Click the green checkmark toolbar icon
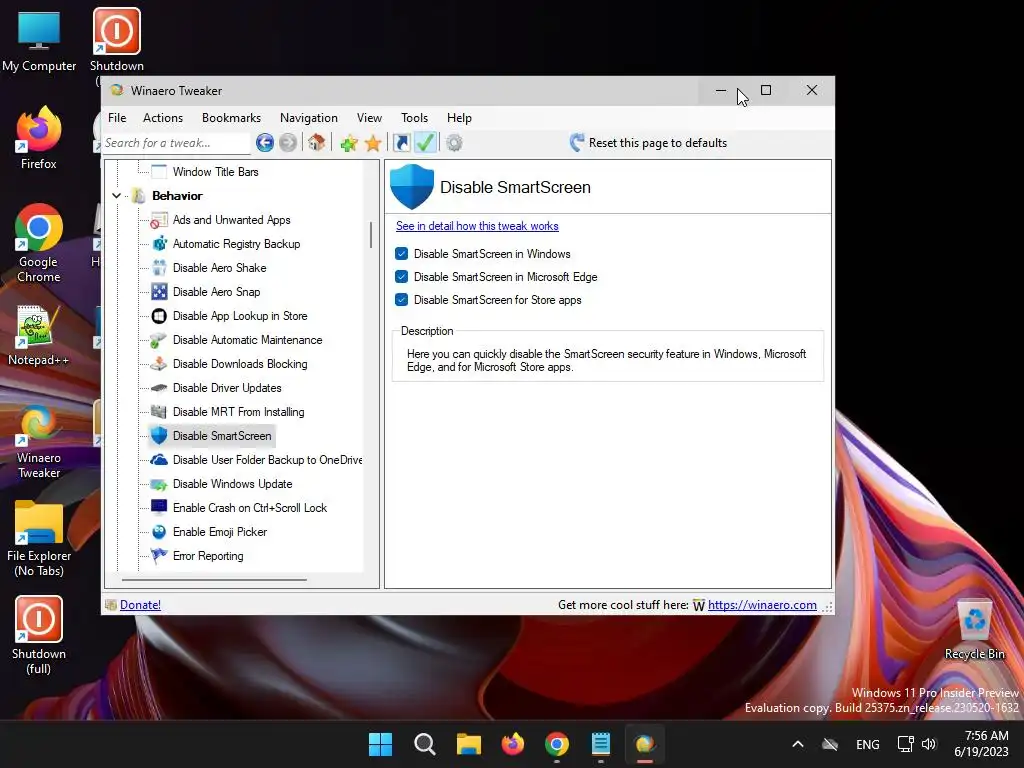 tap(425, 142)
